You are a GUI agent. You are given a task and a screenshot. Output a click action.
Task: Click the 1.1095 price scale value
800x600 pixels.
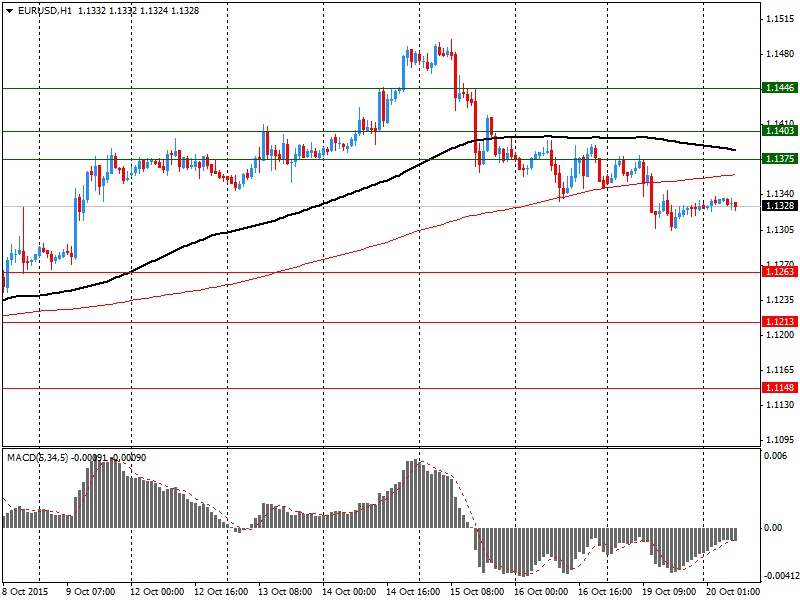tap(780, 440)
